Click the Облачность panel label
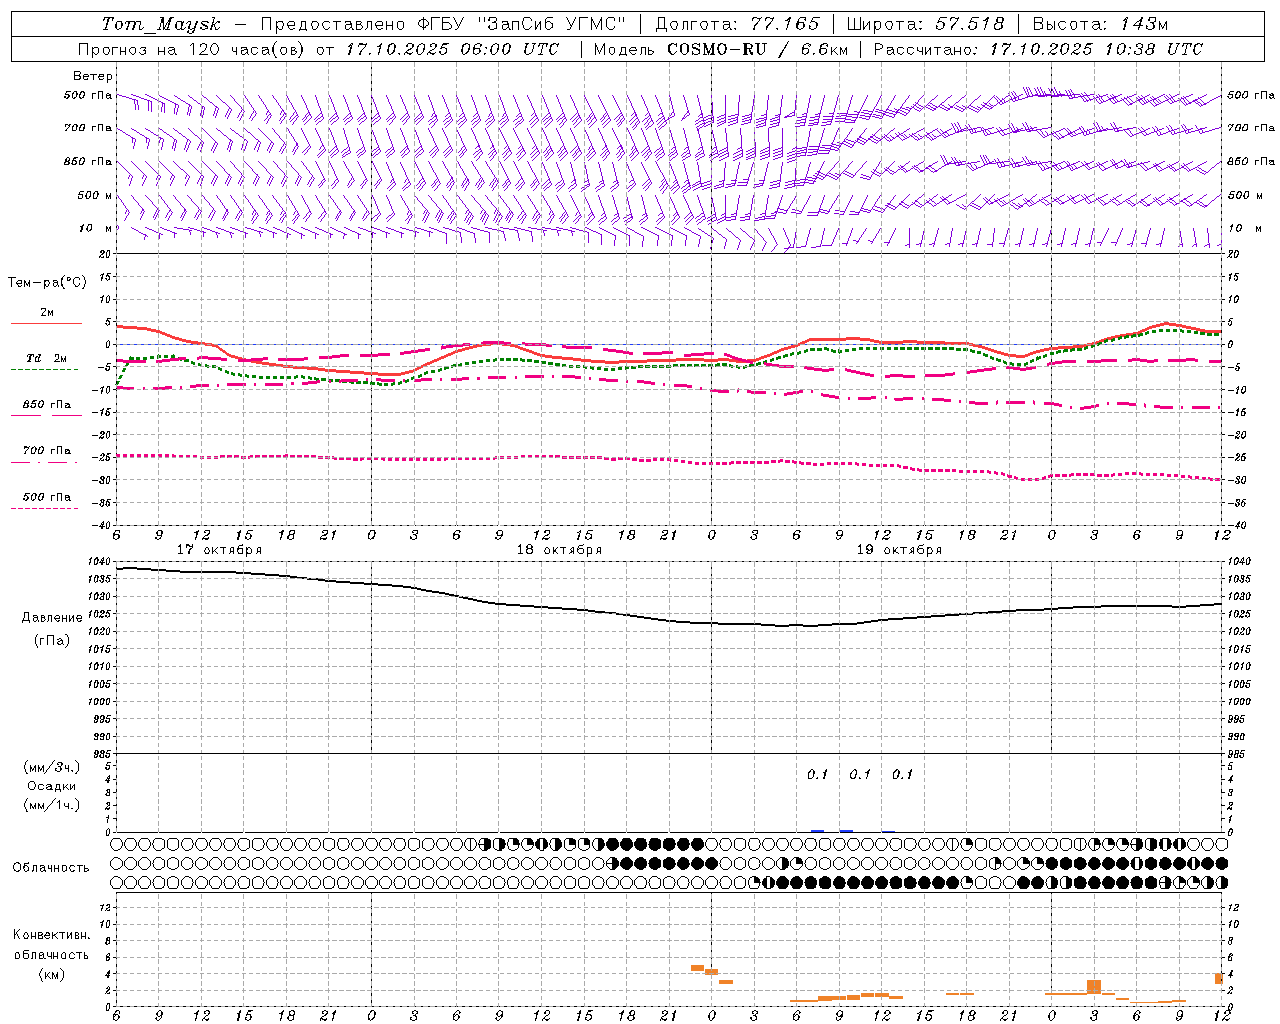 (x=51, y=868)
